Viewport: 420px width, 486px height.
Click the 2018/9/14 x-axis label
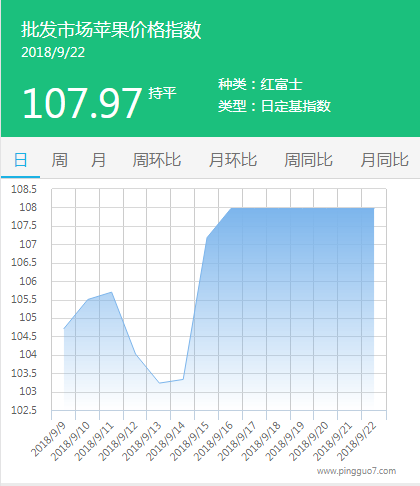pyautogui.click(x=166, y=441)
